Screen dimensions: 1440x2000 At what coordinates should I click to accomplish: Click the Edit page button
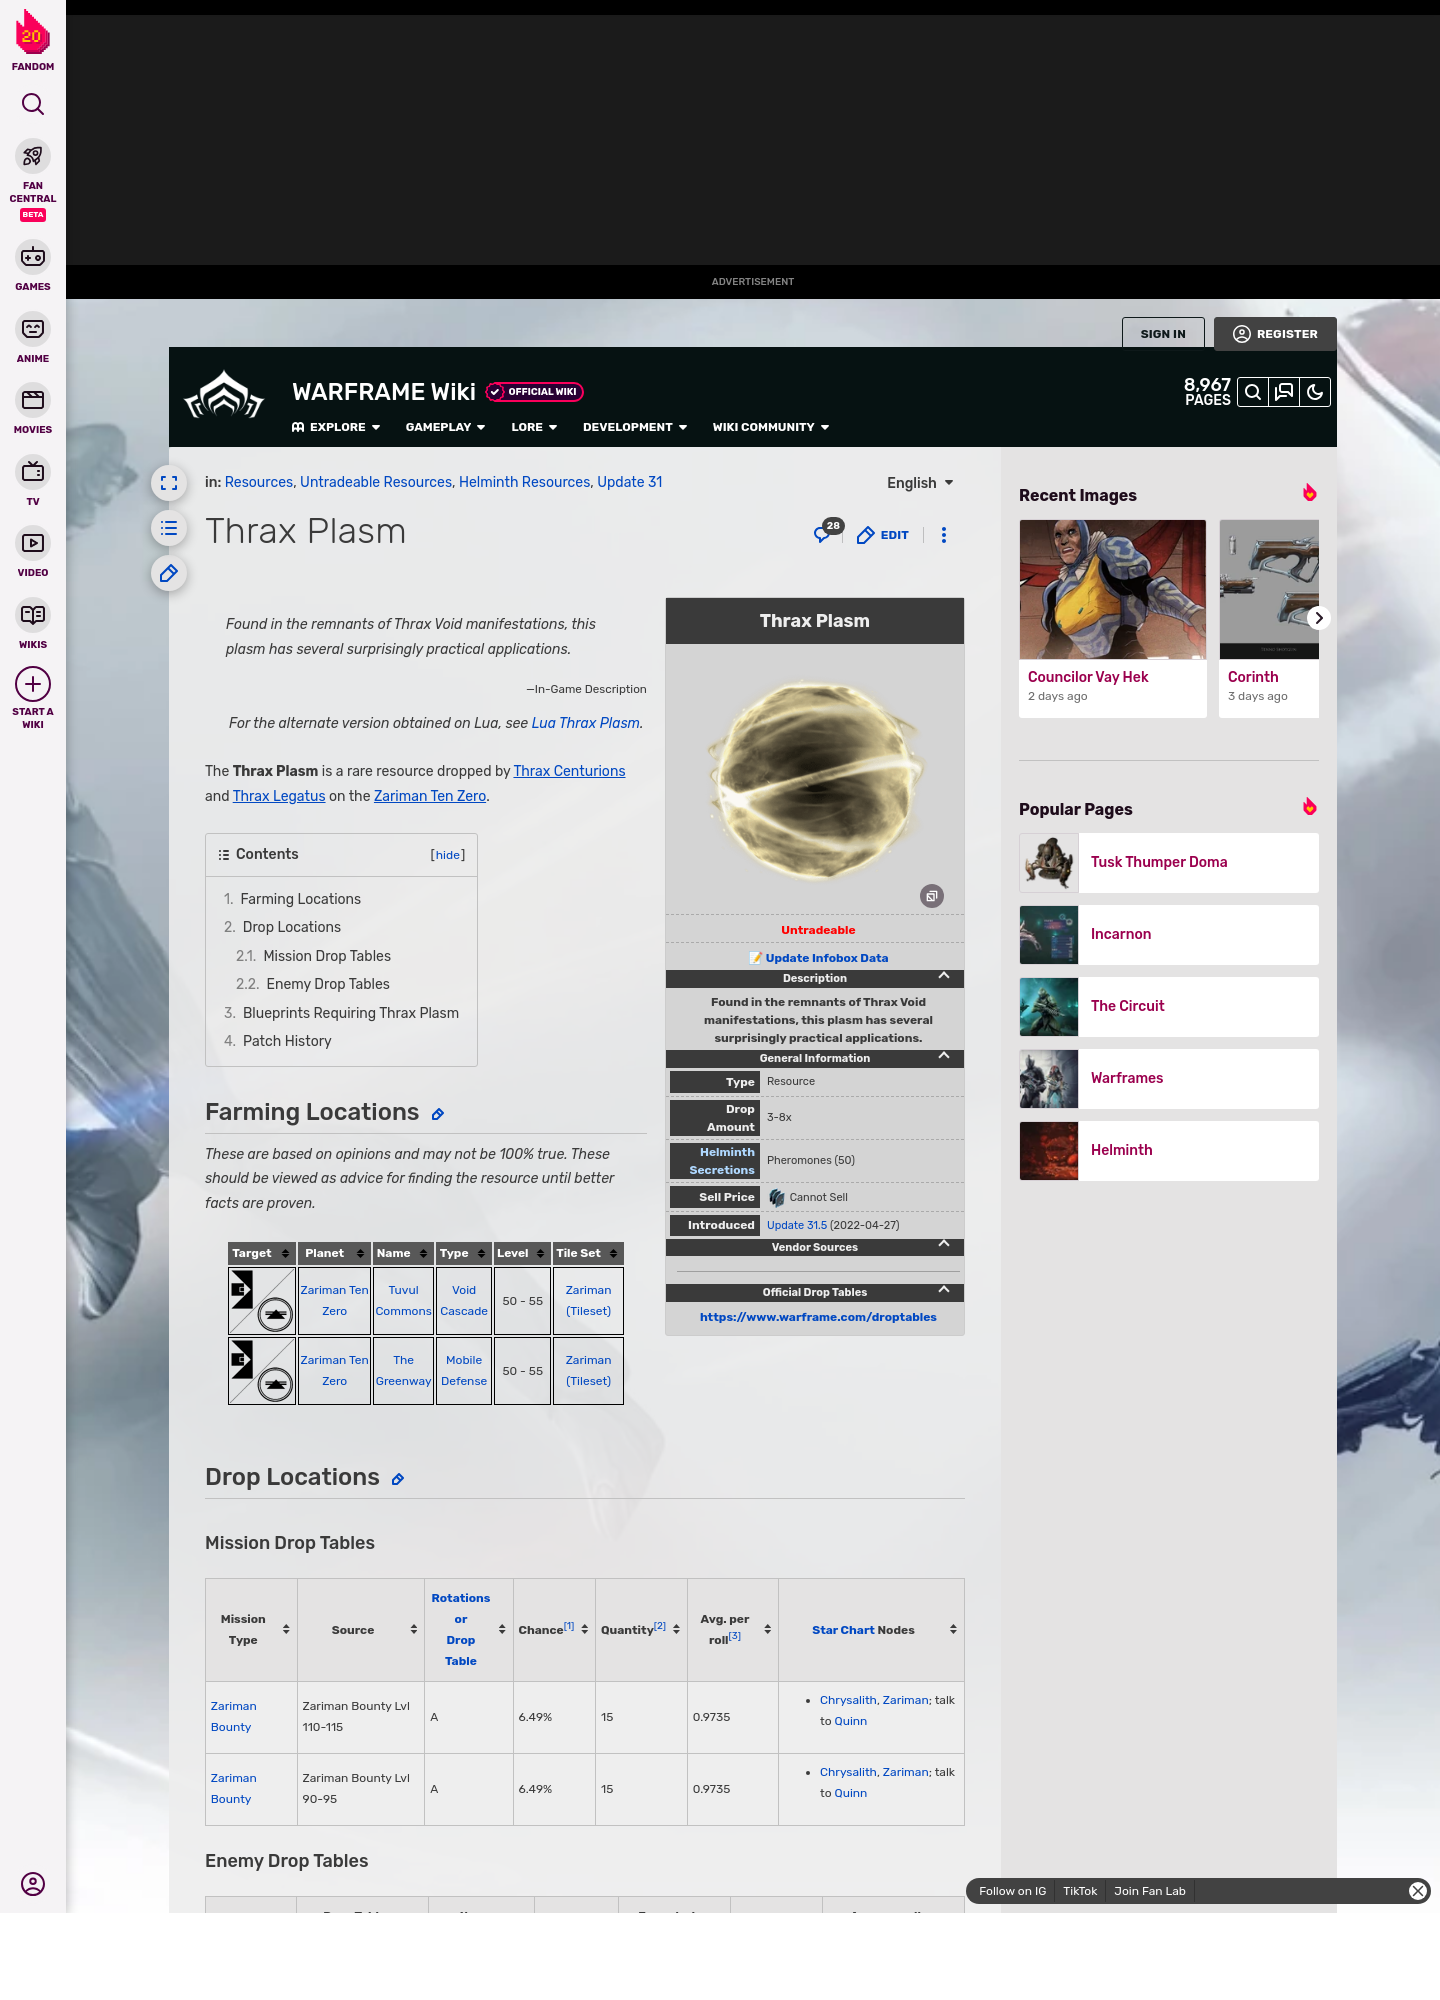click(883, 535)
